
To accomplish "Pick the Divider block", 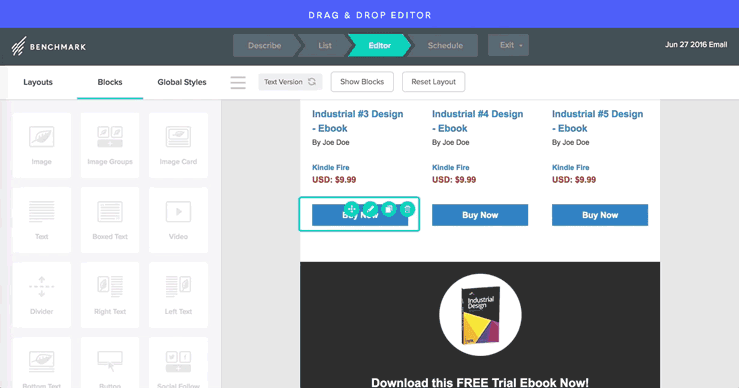I will [x=41, y=295].
